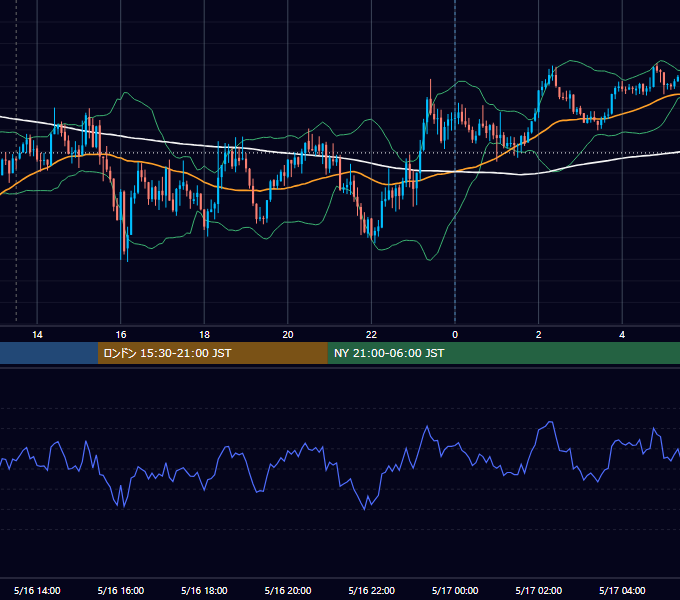Click the 5/16 14:00 date label
The width and height of the screenshot is (680, 600).
[x=37, y=590]
